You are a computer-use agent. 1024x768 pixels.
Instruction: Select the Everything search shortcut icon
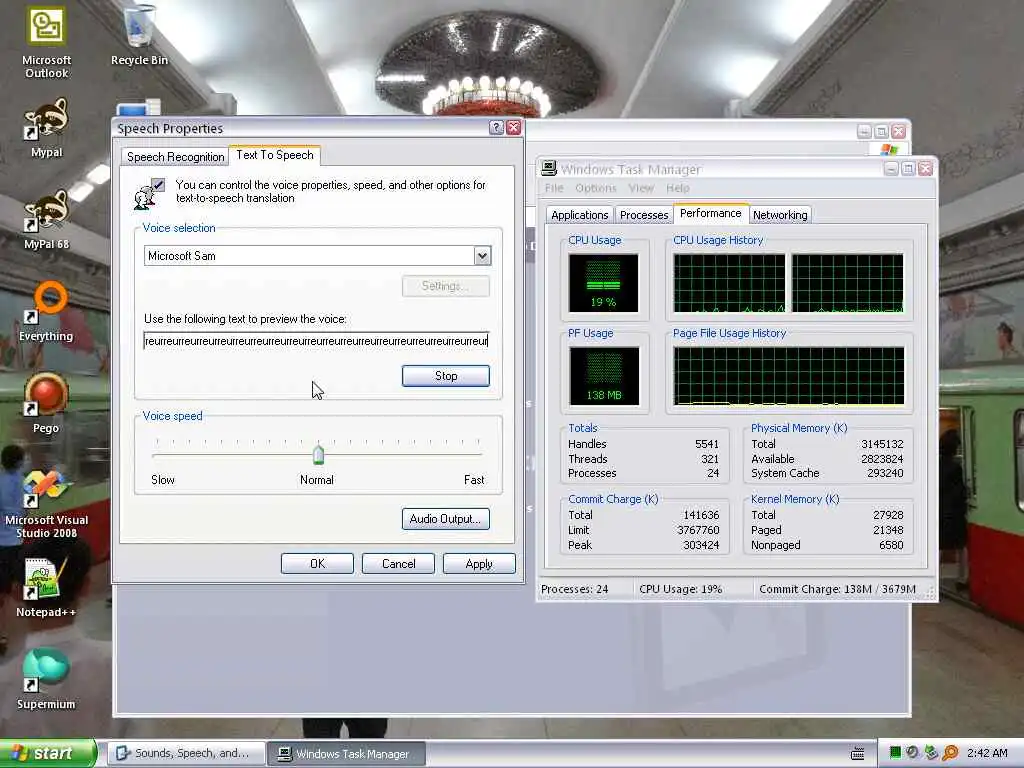46,312
